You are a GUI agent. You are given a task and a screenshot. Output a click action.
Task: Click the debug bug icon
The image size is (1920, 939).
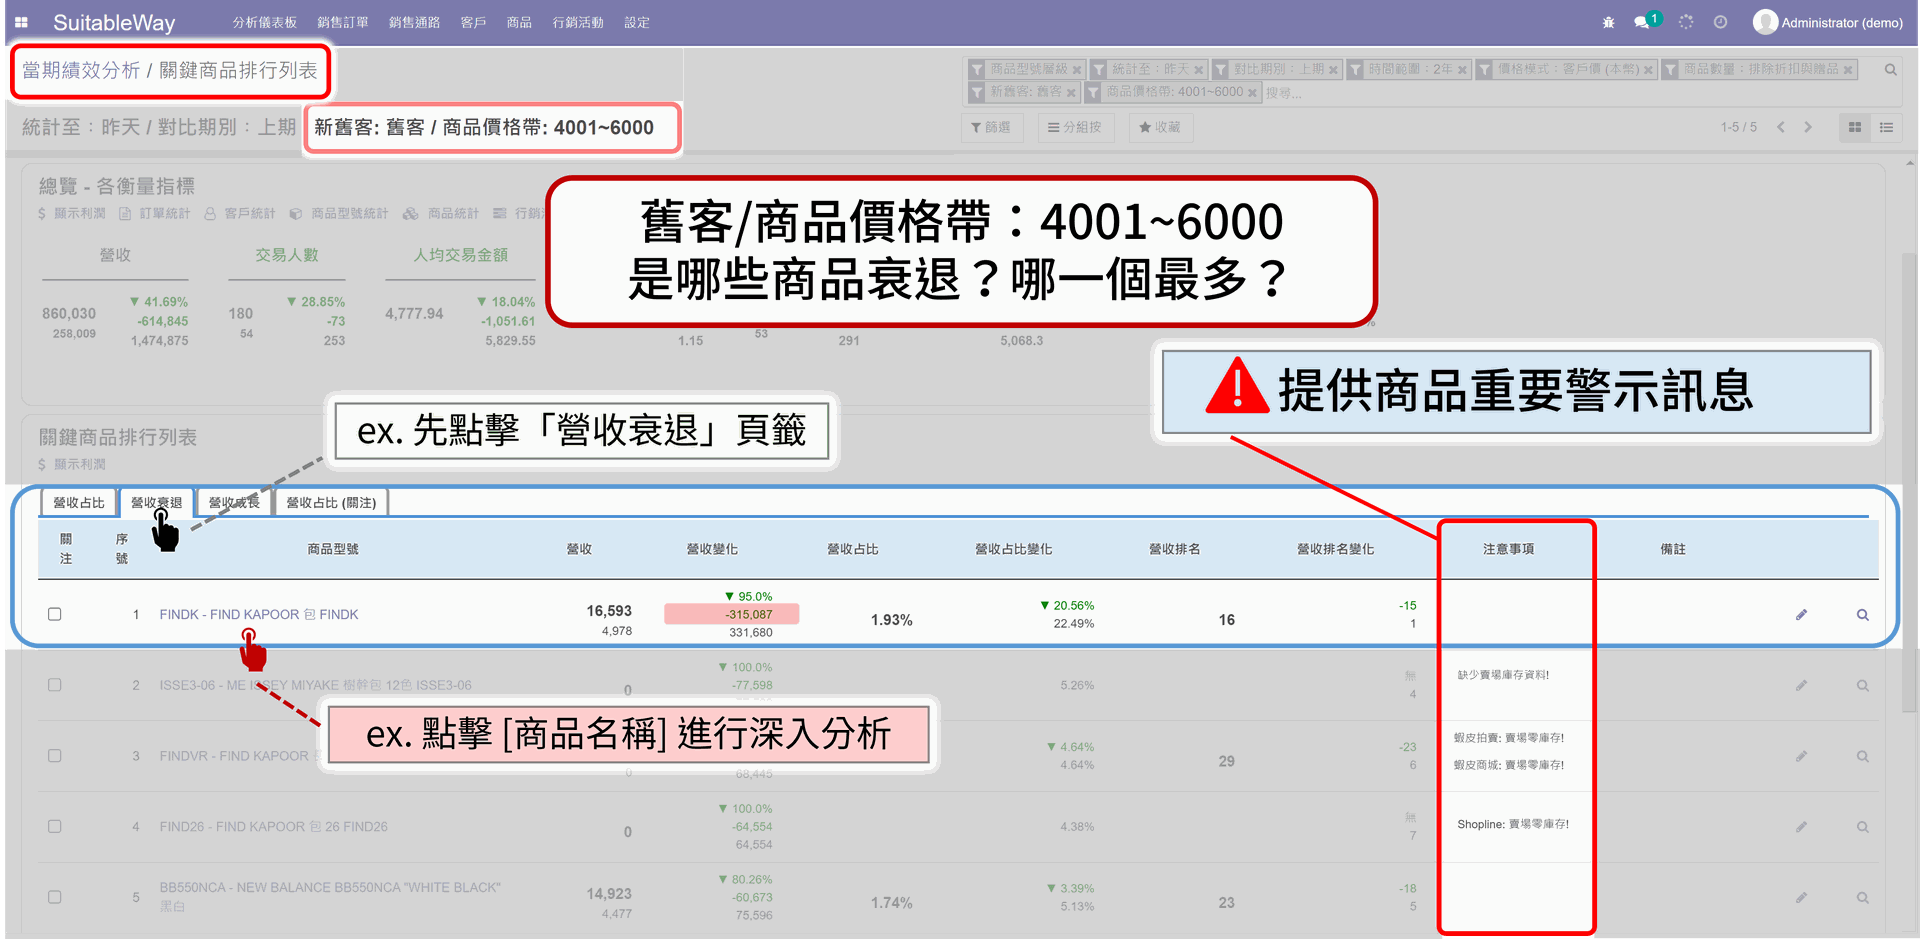1608,22
